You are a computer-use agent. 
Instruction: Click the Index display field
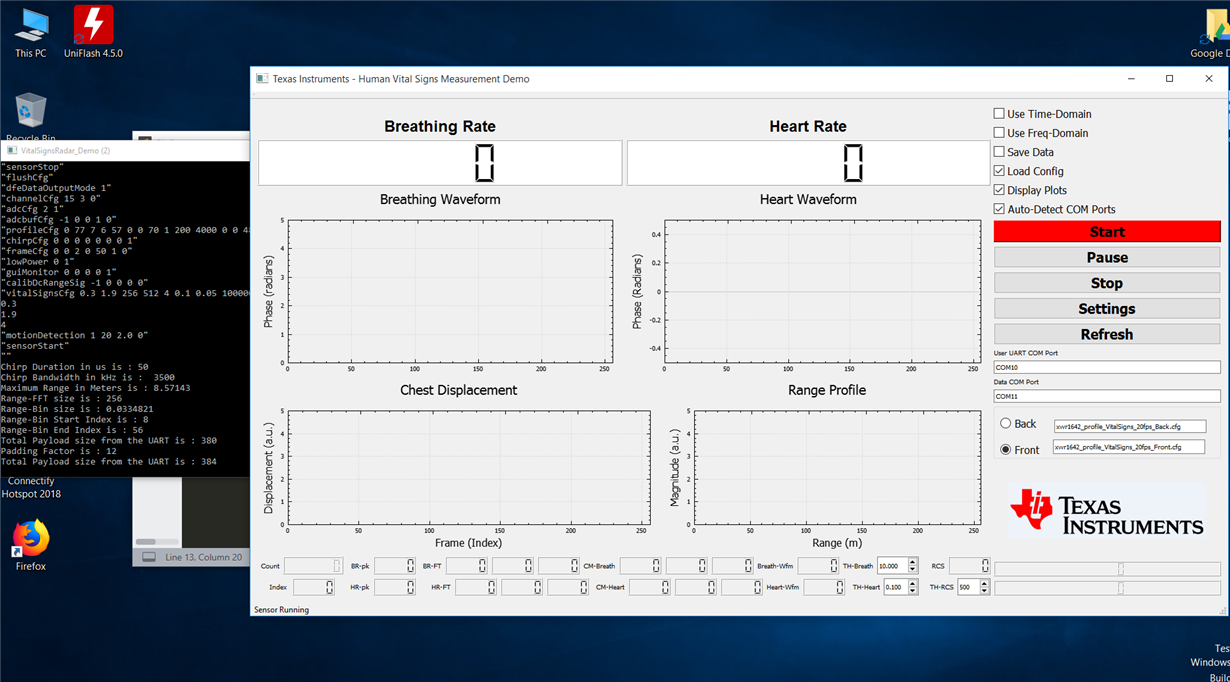(x=314, y=587)
